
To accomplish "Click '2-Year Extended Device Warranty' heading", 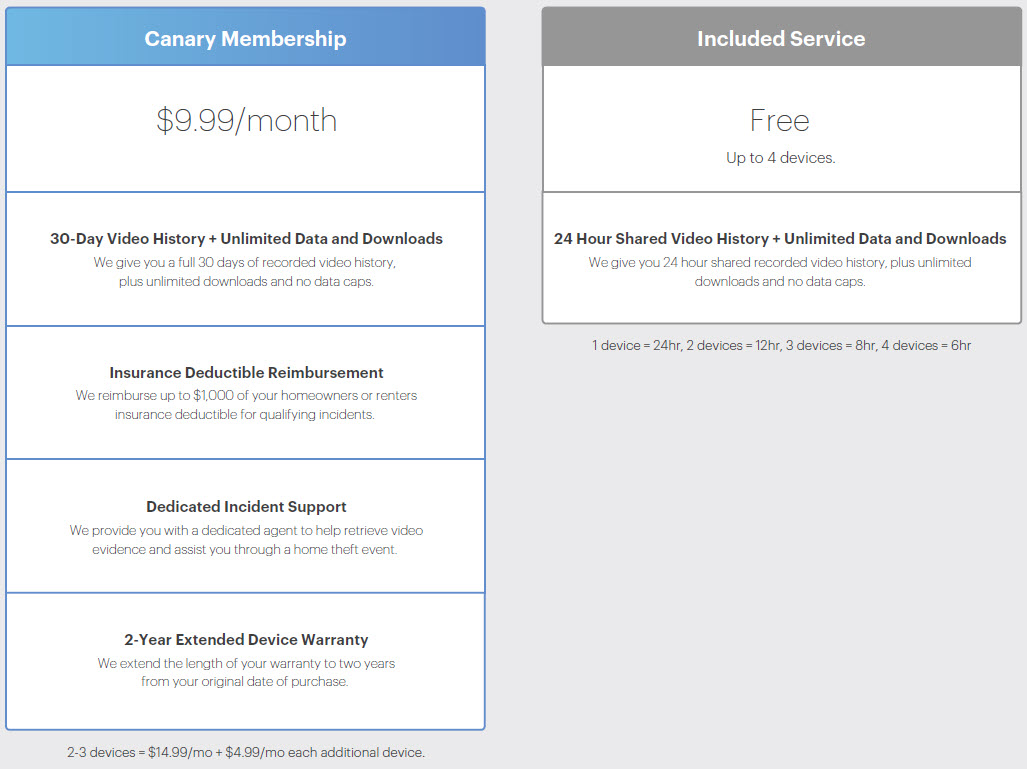I will click(x=246, y=639).
